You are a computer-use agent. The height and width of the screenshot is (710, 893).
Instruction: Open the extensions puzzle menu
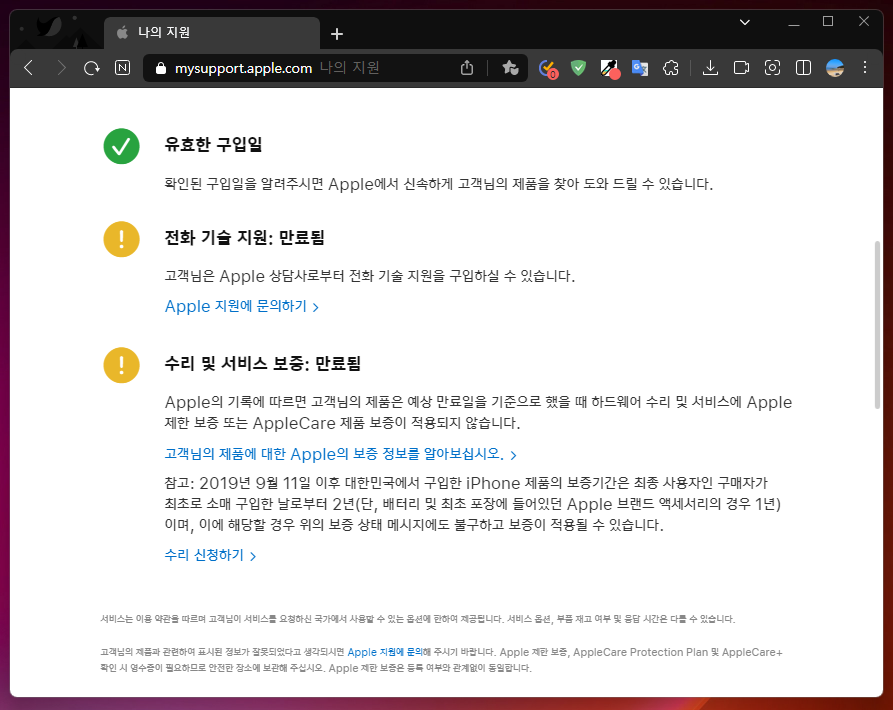click(671, 68)
